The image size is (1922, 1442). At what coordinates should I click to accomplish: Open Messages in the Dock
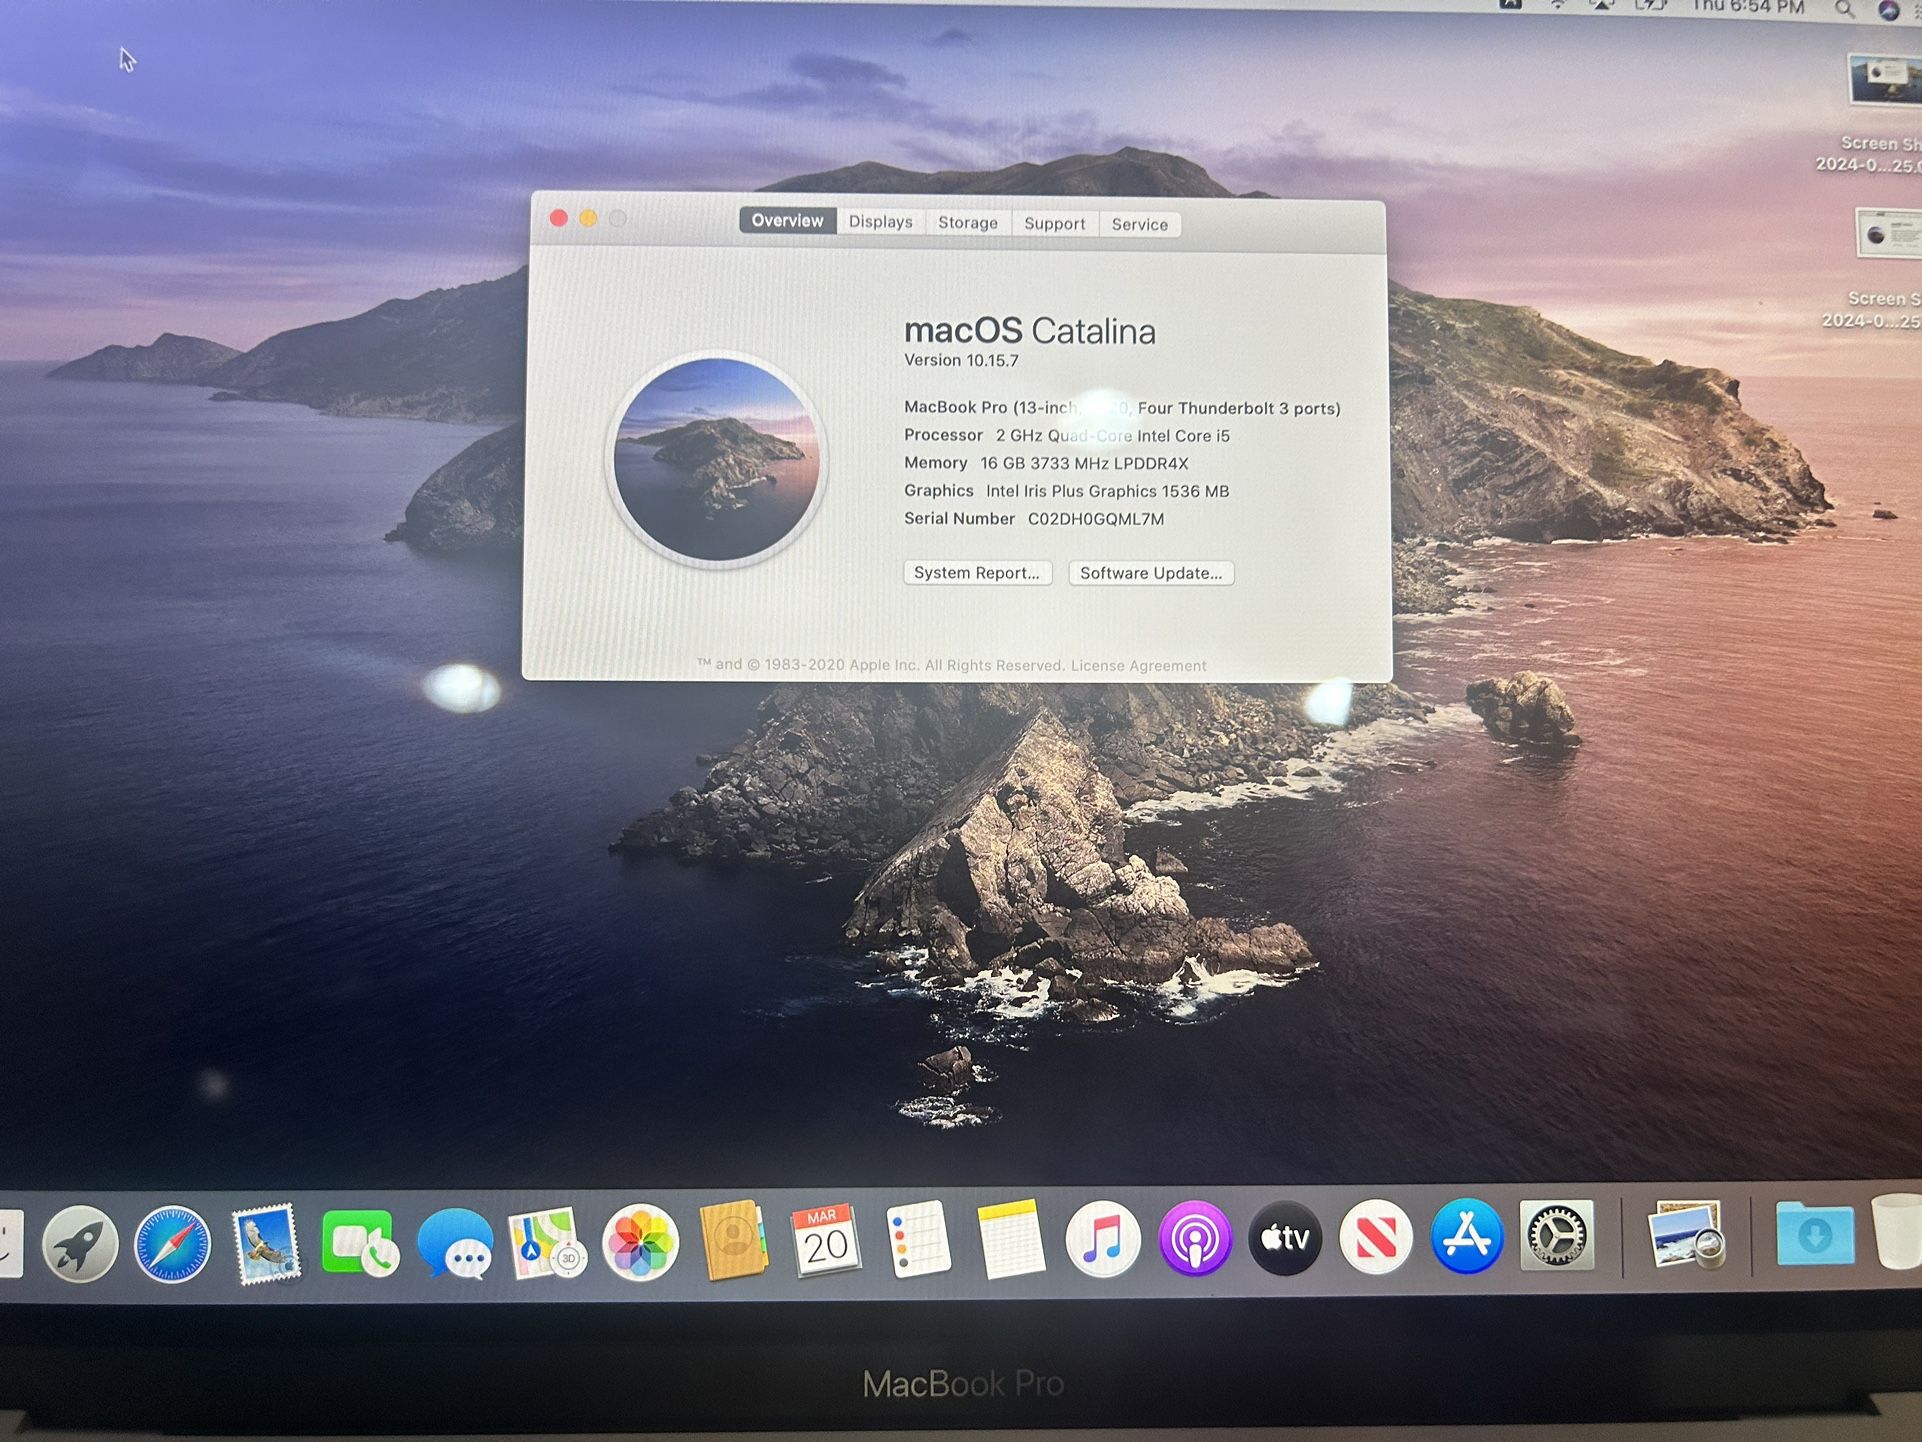(x=455, y=1244)
